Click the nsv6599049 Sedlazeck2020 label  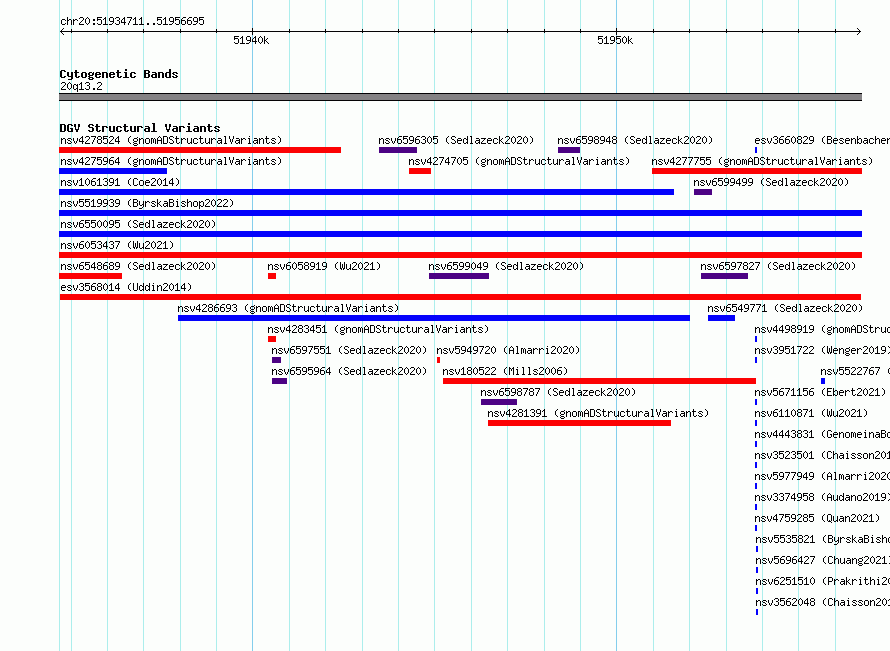click(x=506, y=266)
